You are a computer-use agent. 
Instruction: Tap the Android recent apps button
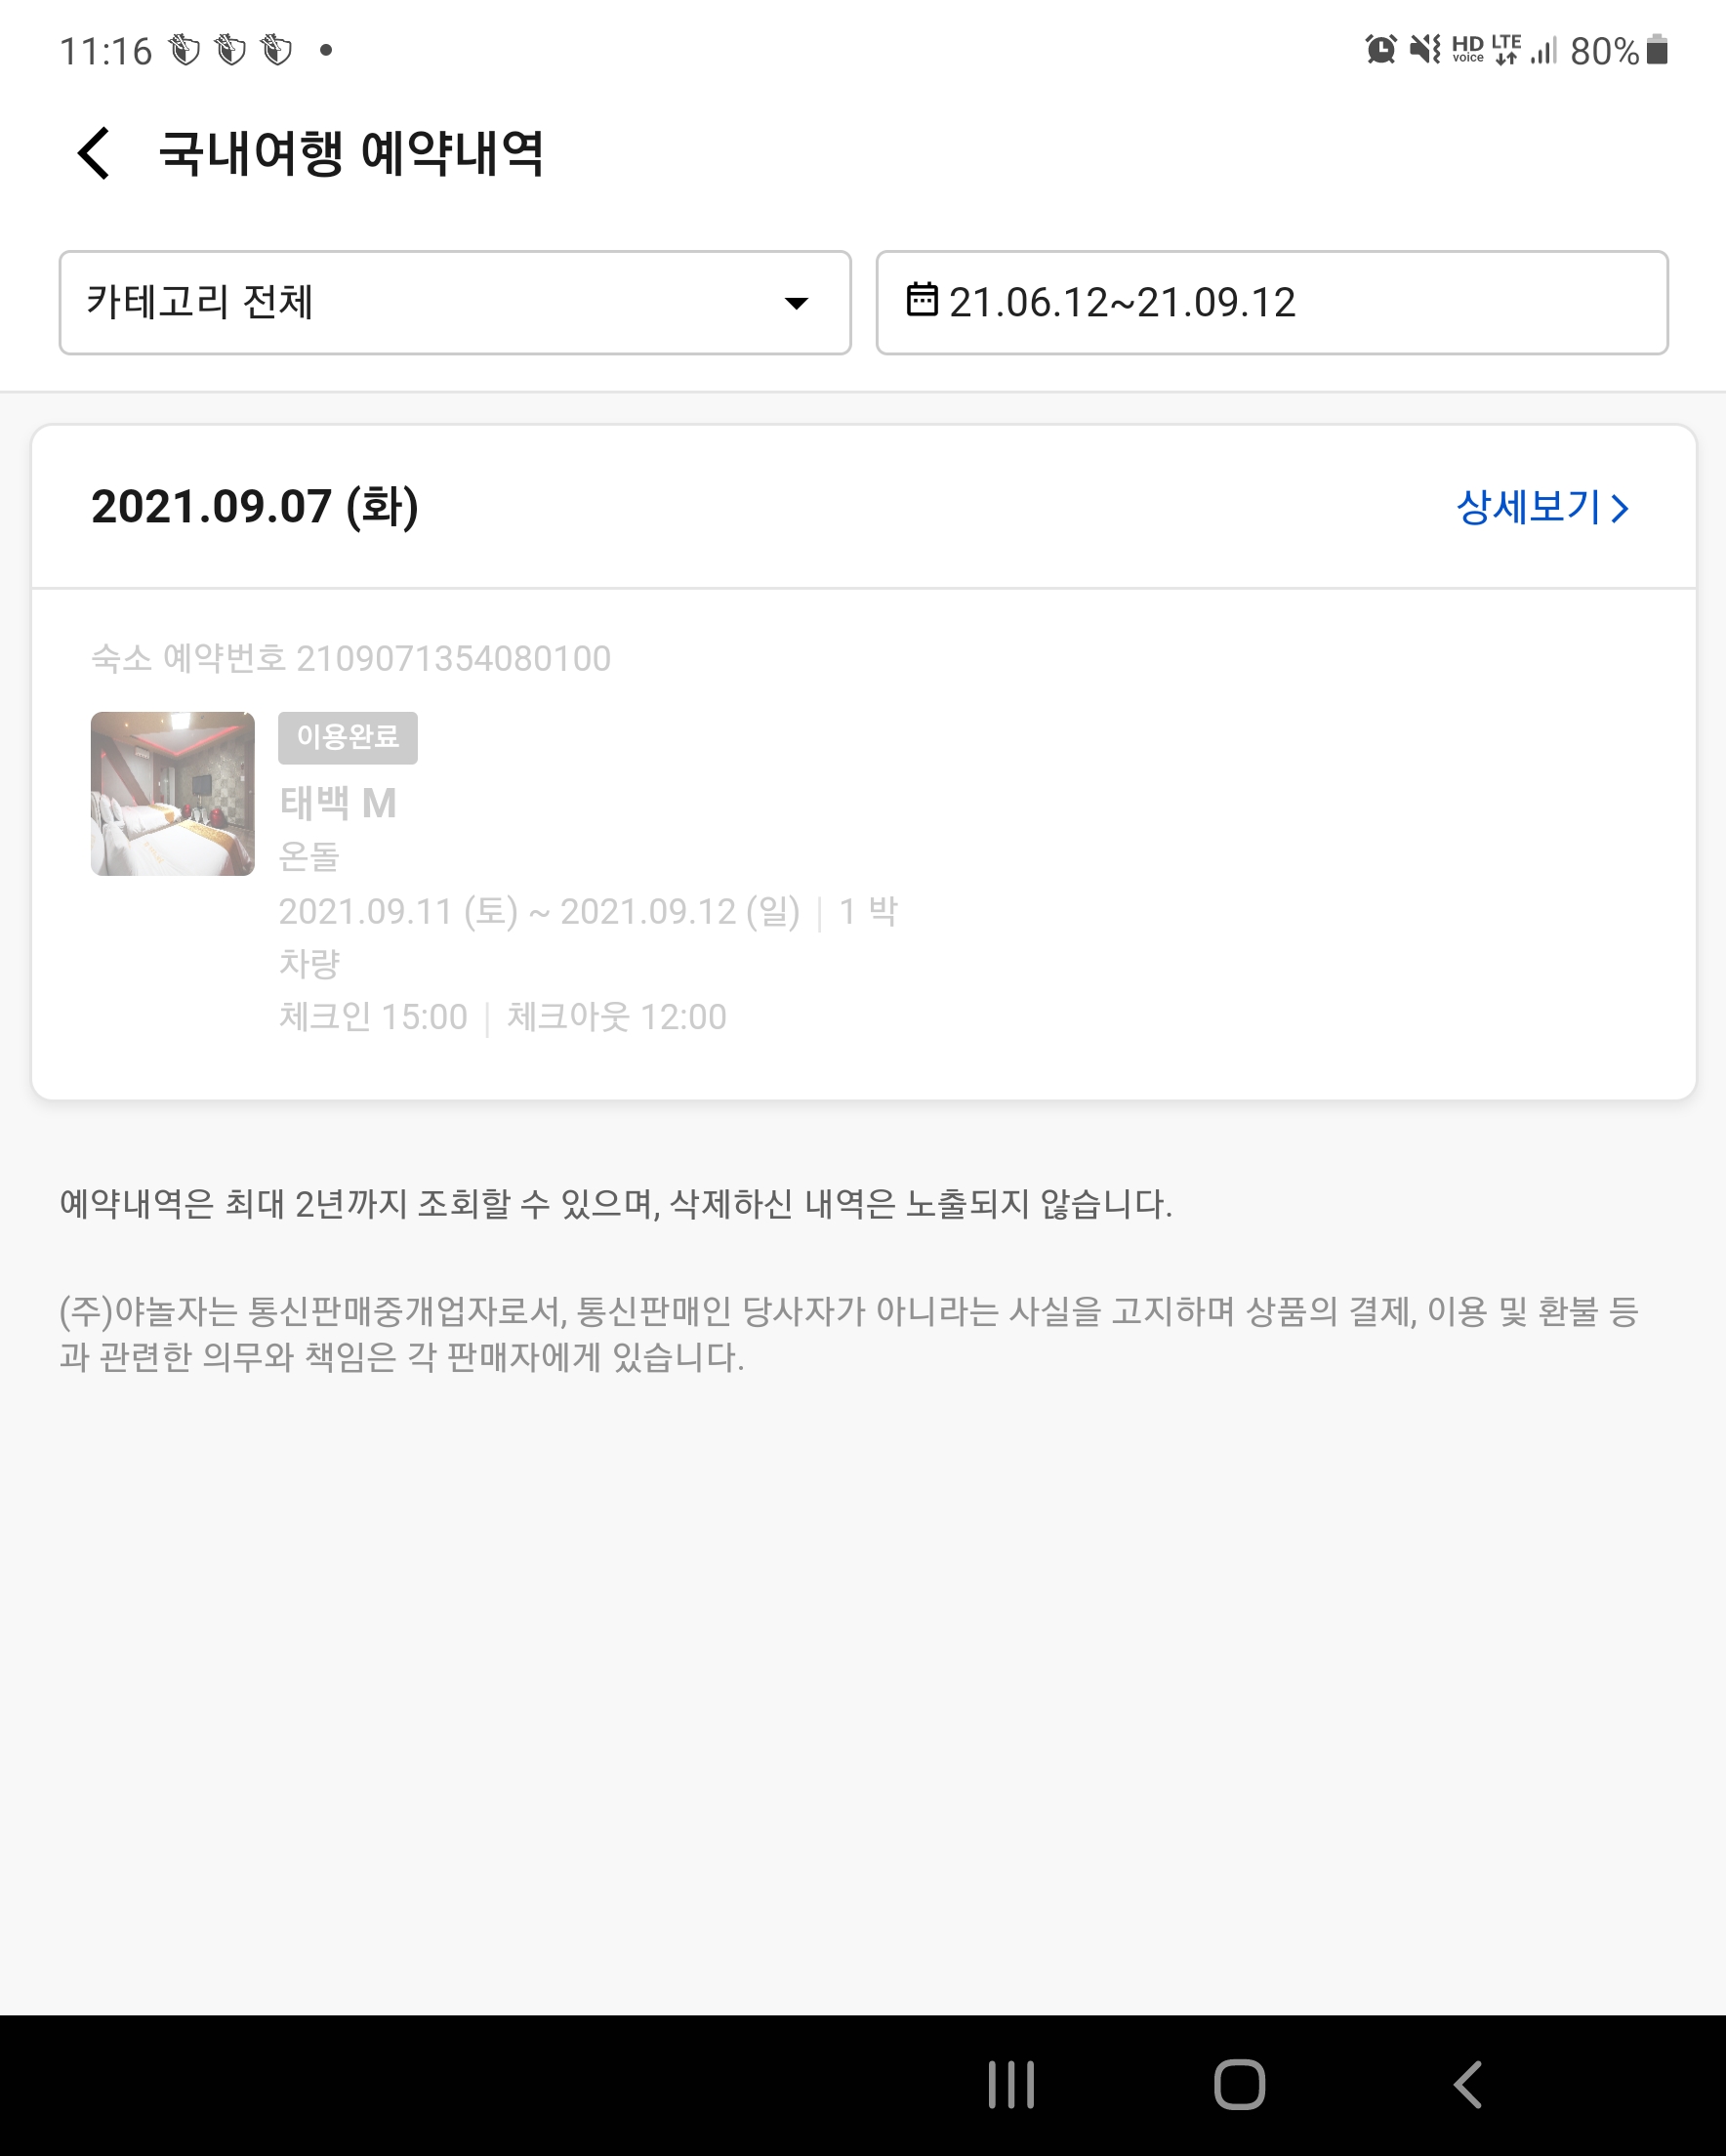click(1010, 2085)
